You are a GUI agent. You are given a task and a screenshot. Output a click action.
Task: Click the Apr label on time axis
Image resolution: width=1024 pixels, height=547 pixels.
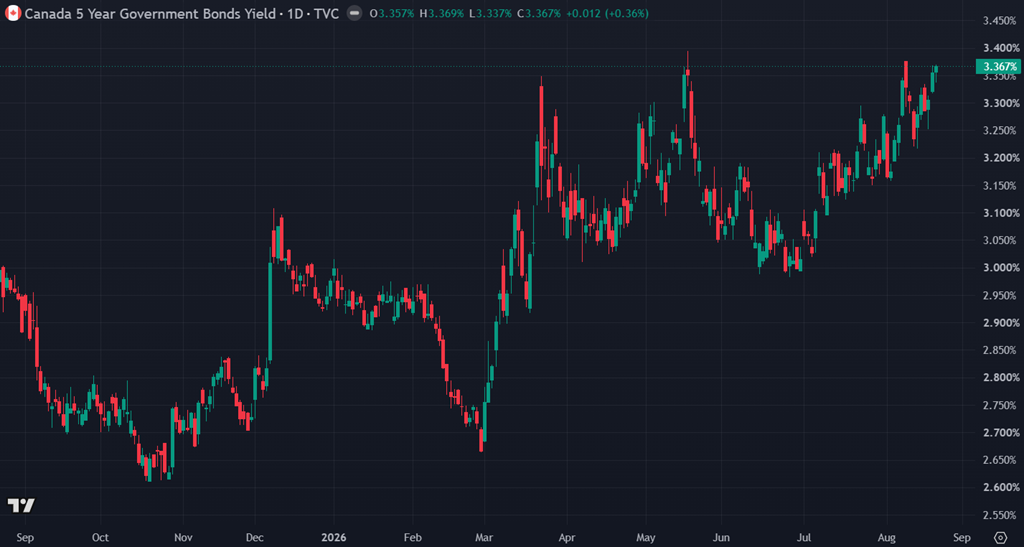click(x=567, y=538)
